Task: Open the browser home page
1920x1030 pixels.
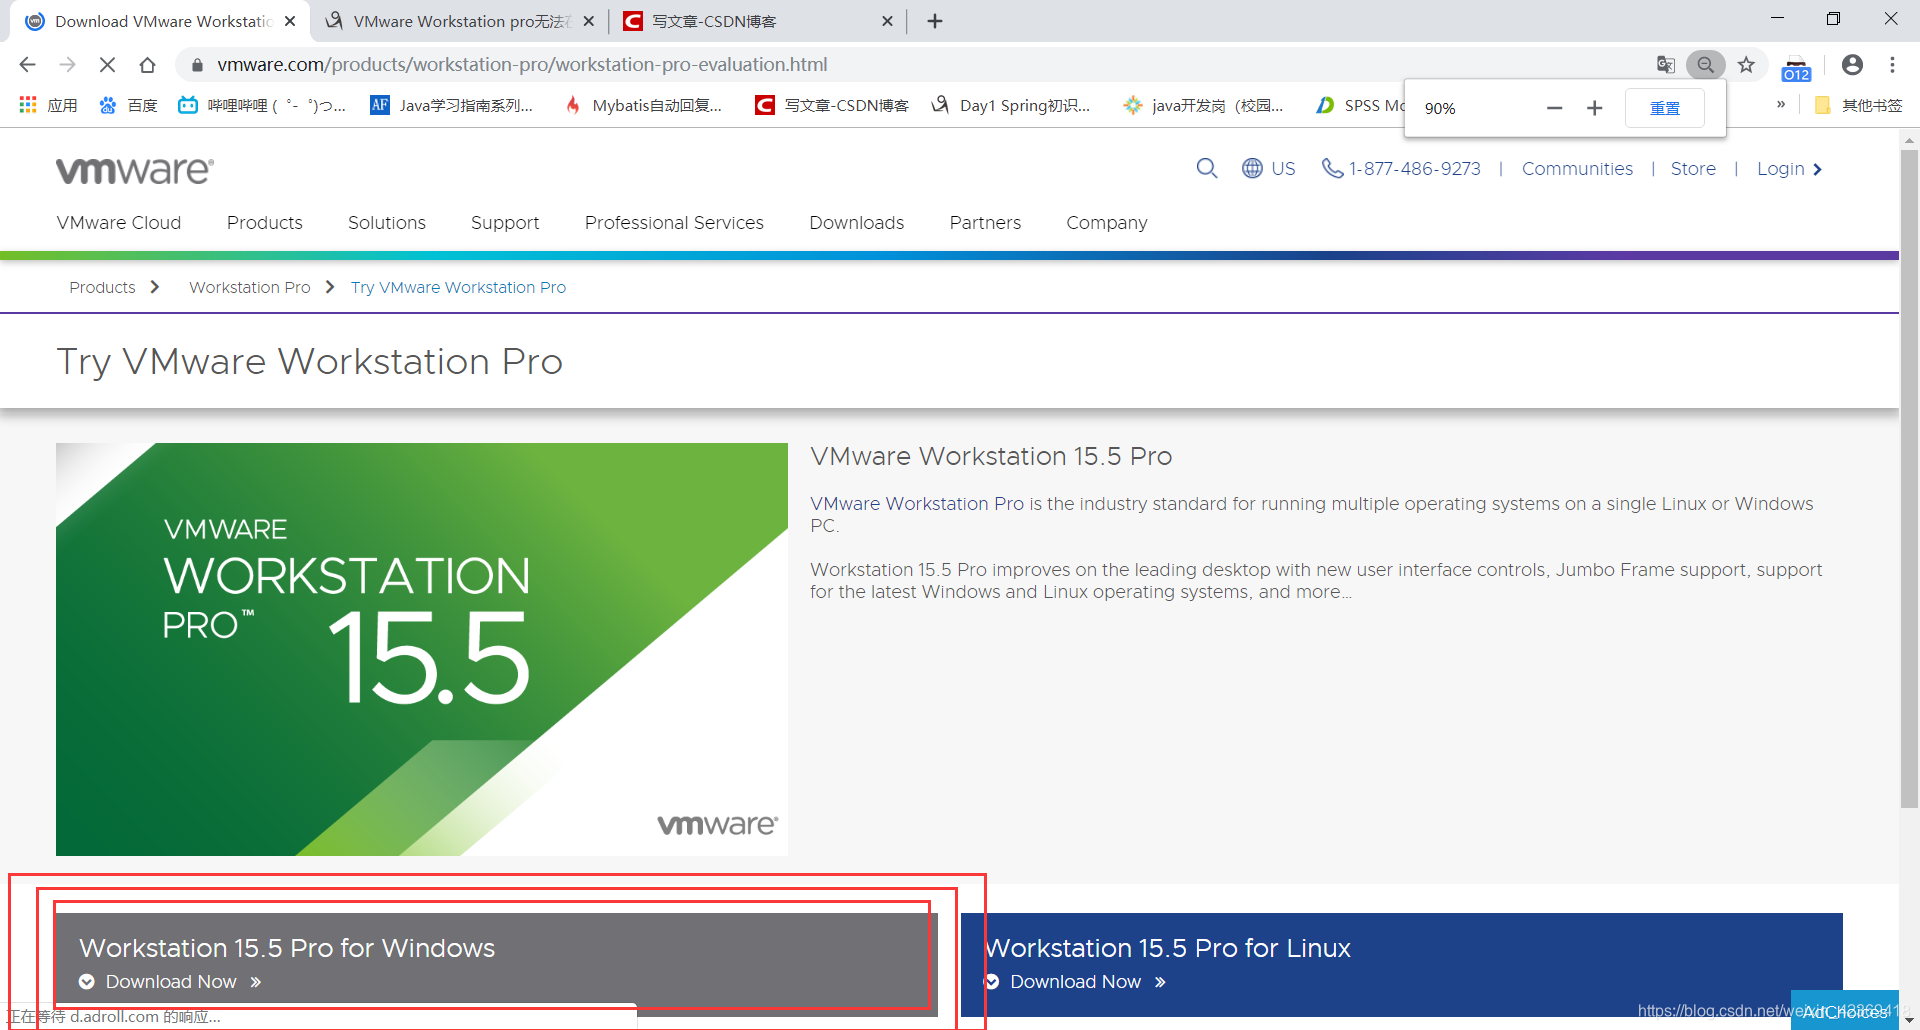Action: (147, 65)
